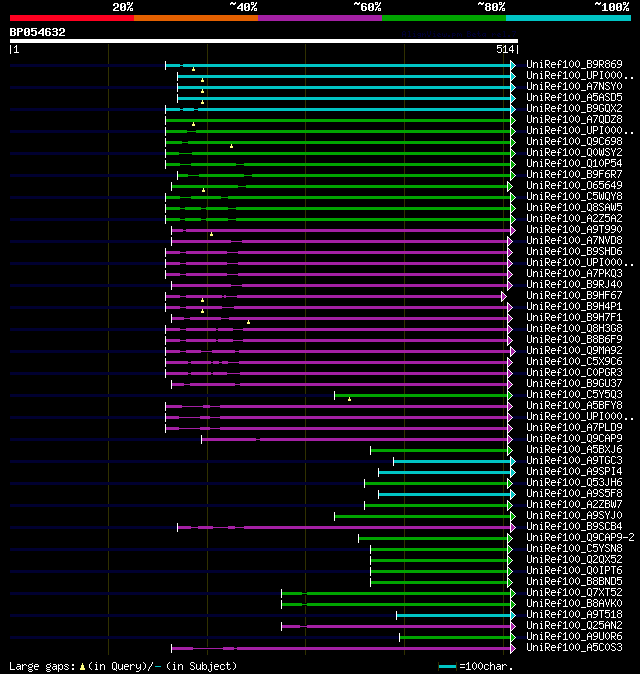
Task: Select the UniRef100_B9F6R7 label
Action: tap(574, 175)
